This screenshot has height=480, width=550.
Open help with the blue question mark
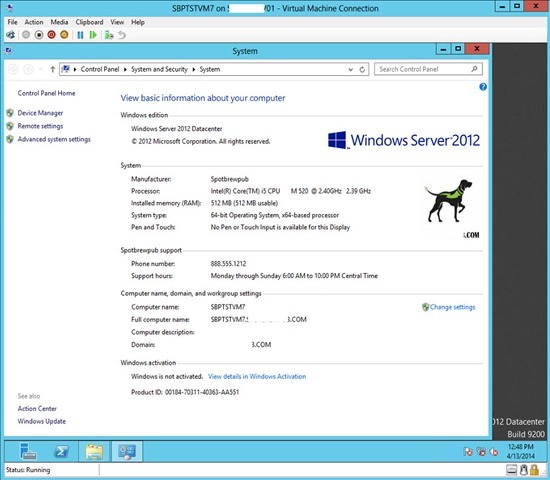click(483, 87)
